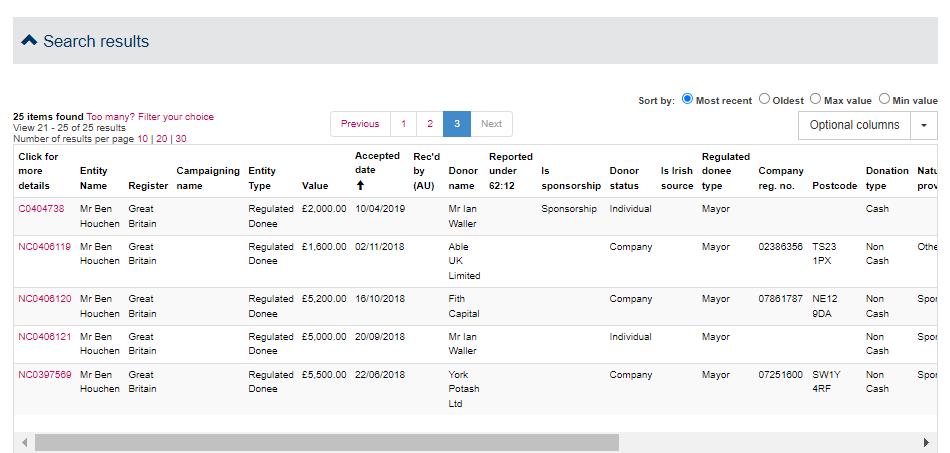Choose the Min value sort radio

[x=884, y=99]
